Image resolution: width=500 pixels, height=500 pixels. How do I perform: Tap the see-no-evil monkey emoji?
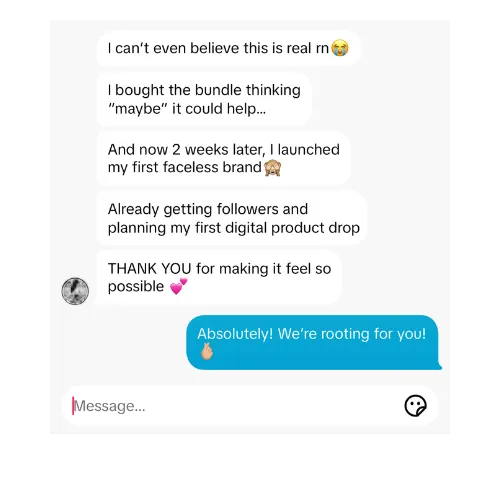click(x=273, y=168)
